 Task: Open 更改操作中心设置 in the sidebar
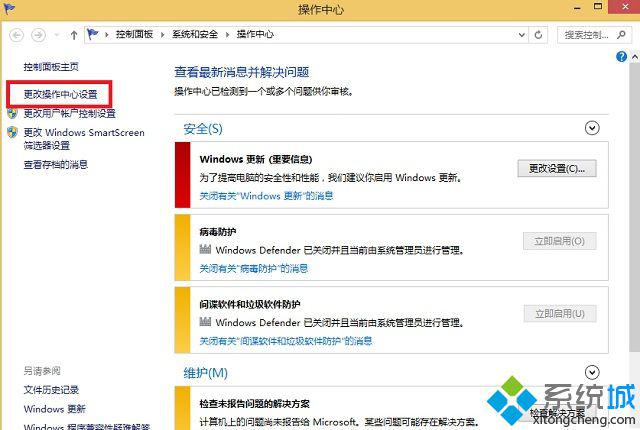[61, 94]
